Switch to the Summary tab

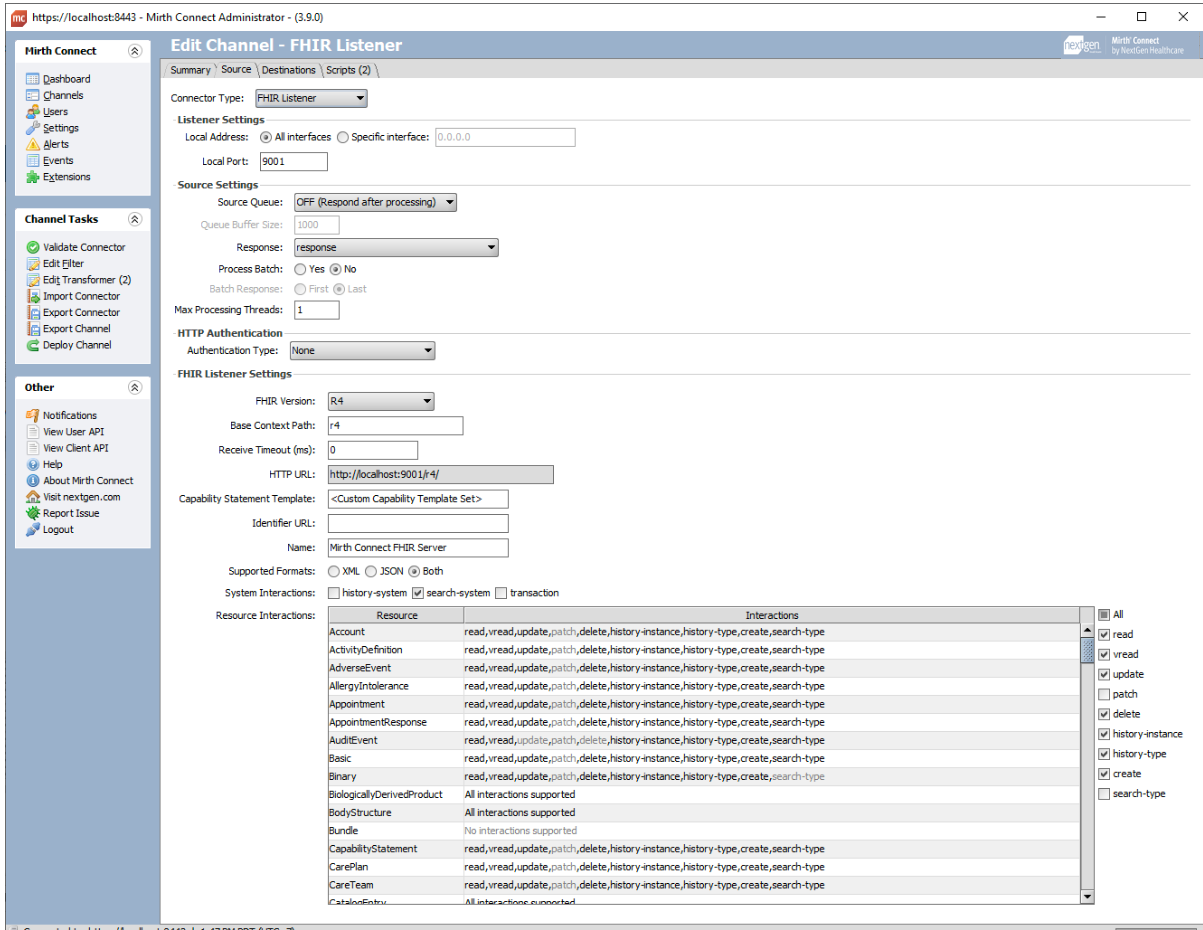[190, 70]
